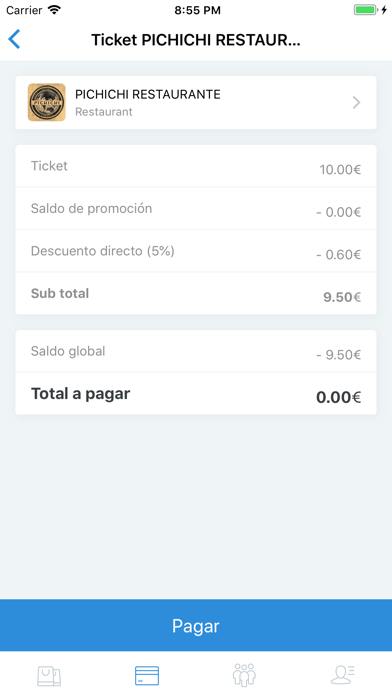Tap the battery indicator icon
The height and width of the screenshot is (696, 392).
[x=367, y=10]
